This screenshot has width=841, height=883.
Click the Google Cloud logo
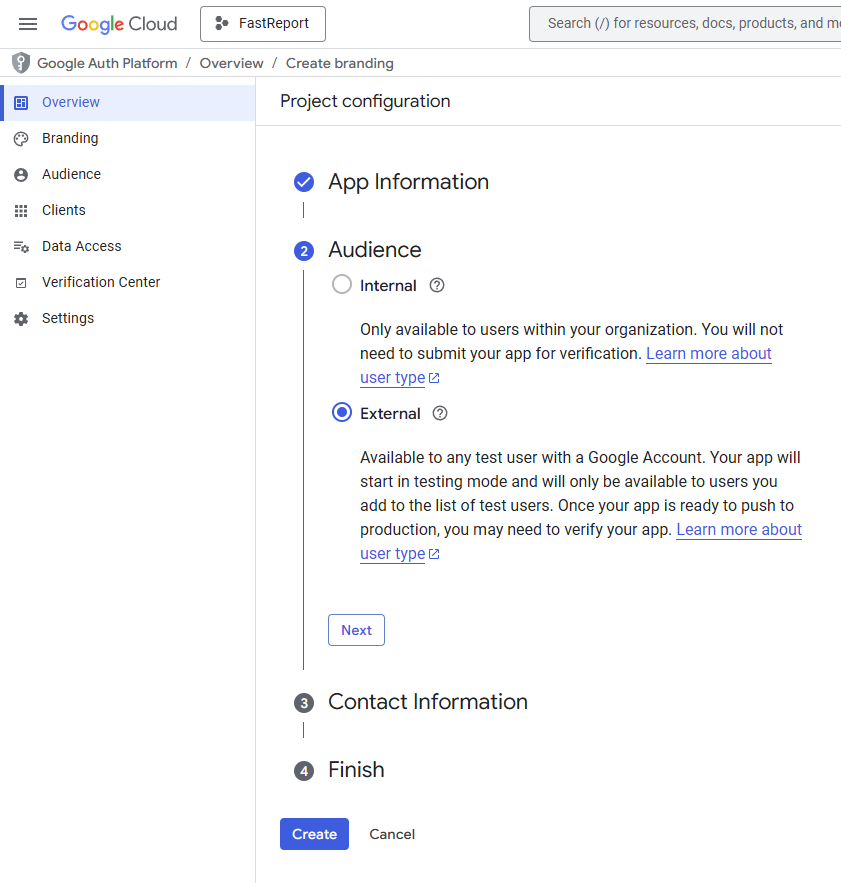pyautogui.click(x=119, y=24)
